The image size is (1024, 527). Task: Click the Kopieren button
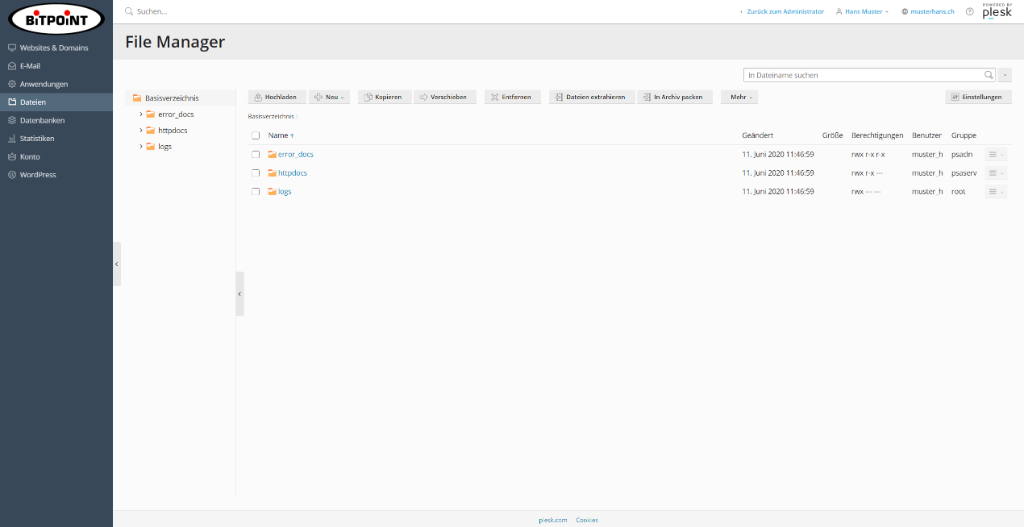pyautogui.click(x=385, y=97)
